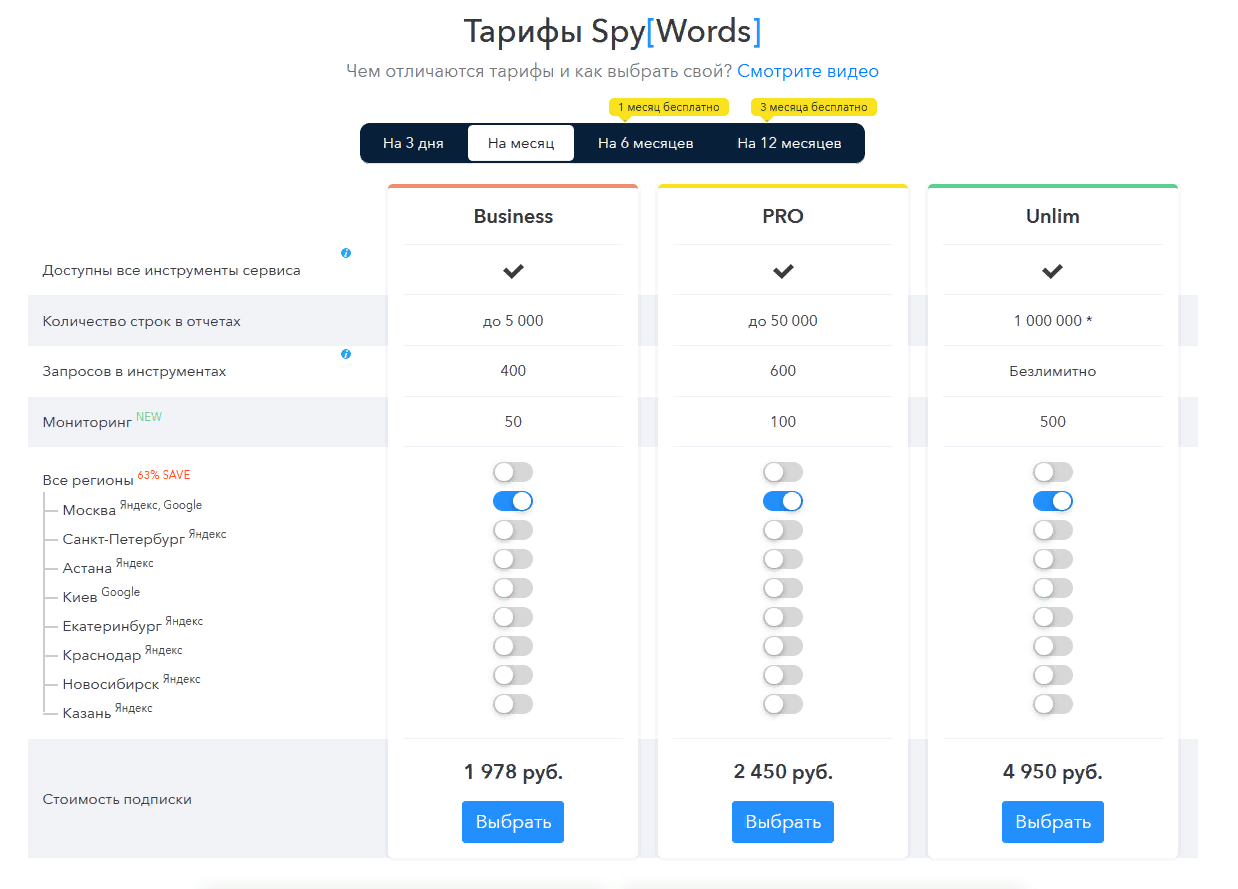Enable Краснодар toggle in Unlim column
This screenshot has width=1238, height=889.
tap(1053, 646)
